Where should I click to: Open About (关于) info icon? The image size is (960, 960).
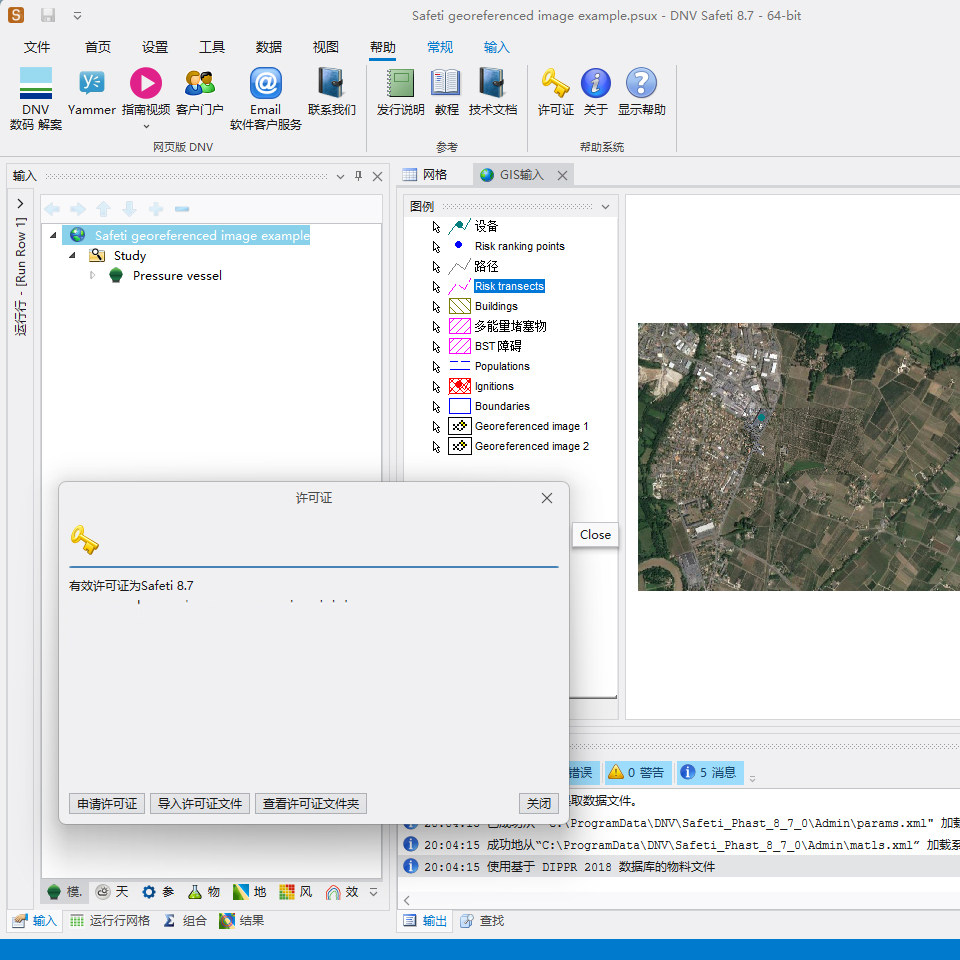click(596, 83)
